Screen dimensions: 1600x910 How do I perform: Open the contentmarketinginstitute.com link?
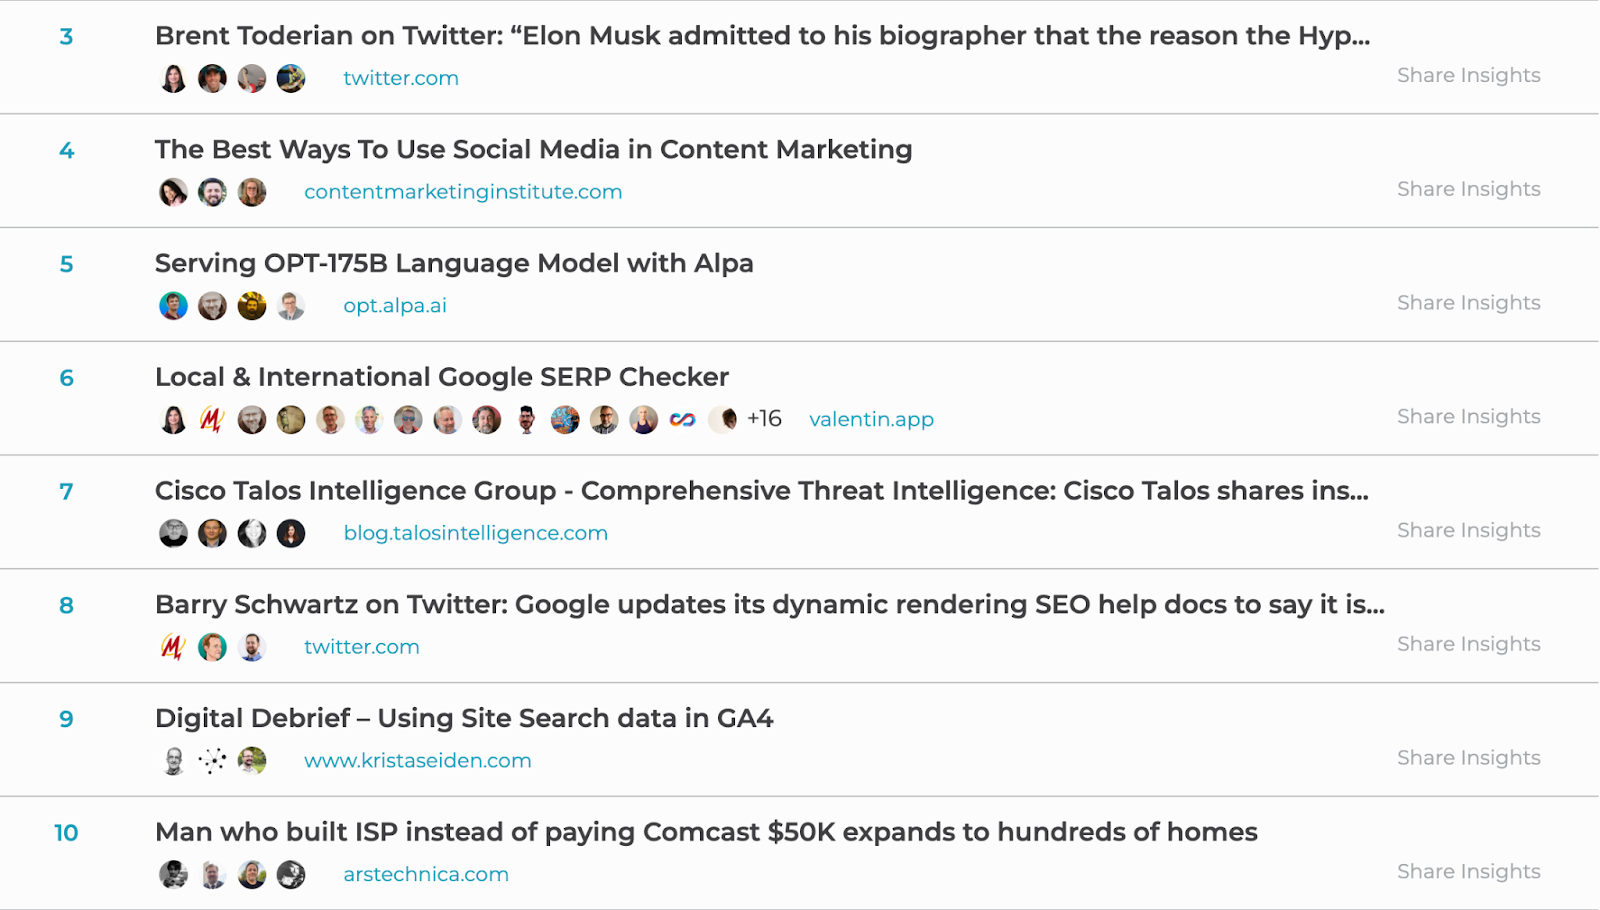pos(463,192)
